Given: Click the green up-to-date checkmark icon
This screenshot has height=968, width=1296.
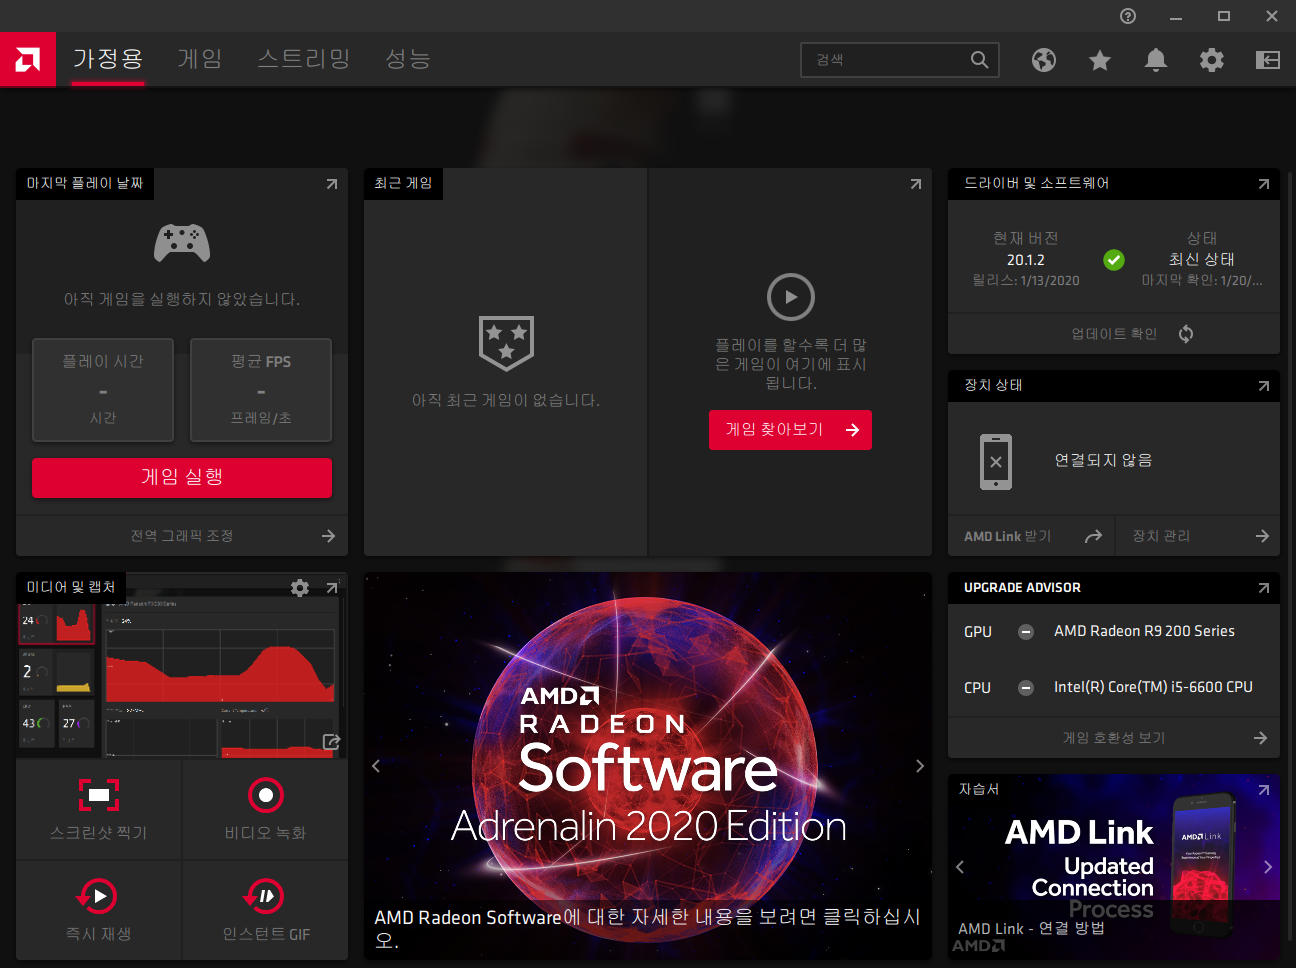Looking at the screenshot, I should coord(1114,260).
